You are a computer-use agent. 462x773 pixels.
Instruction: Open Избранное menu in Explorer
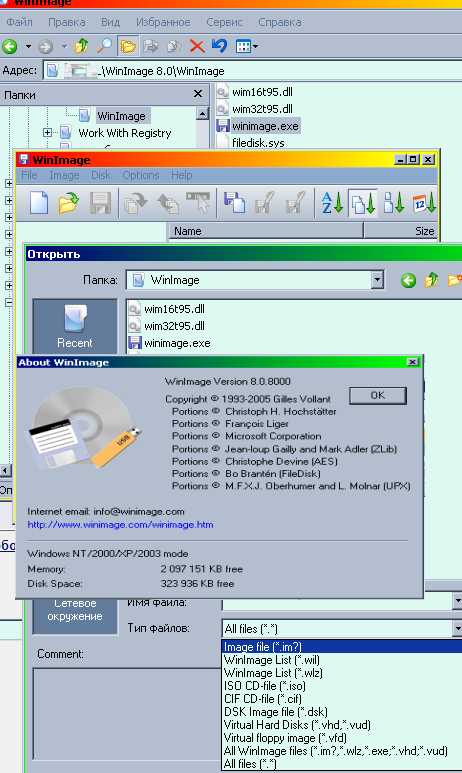[x=163, y=22]
